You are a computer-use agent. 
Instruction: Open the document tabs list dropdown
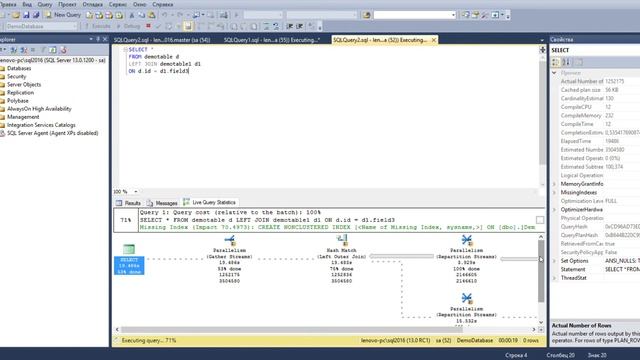click(542, 40)
